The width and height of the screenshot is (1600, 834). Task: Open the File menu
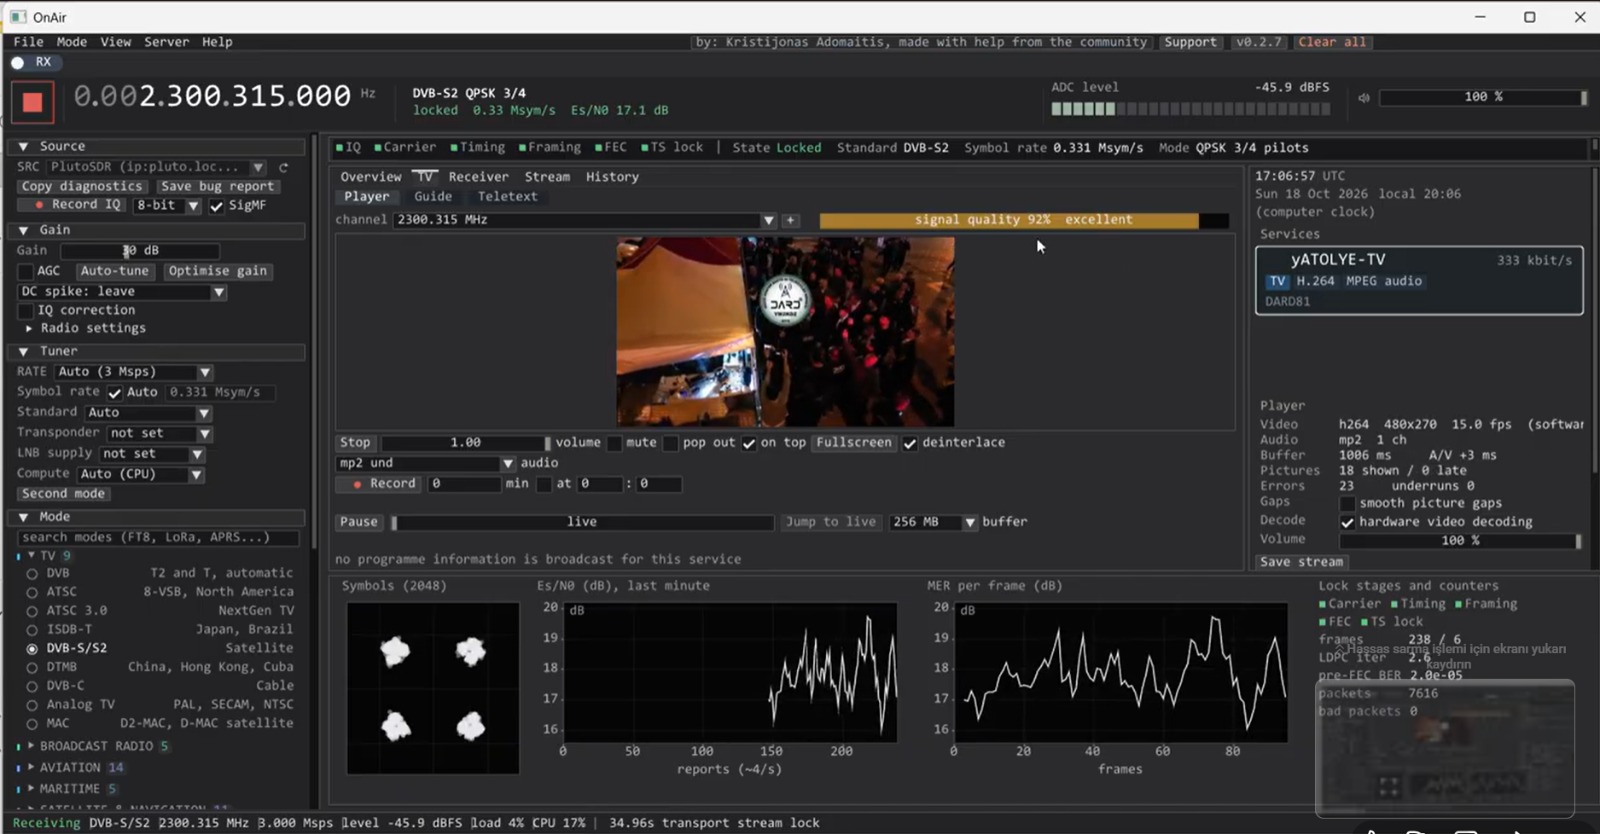pos(28,42)
